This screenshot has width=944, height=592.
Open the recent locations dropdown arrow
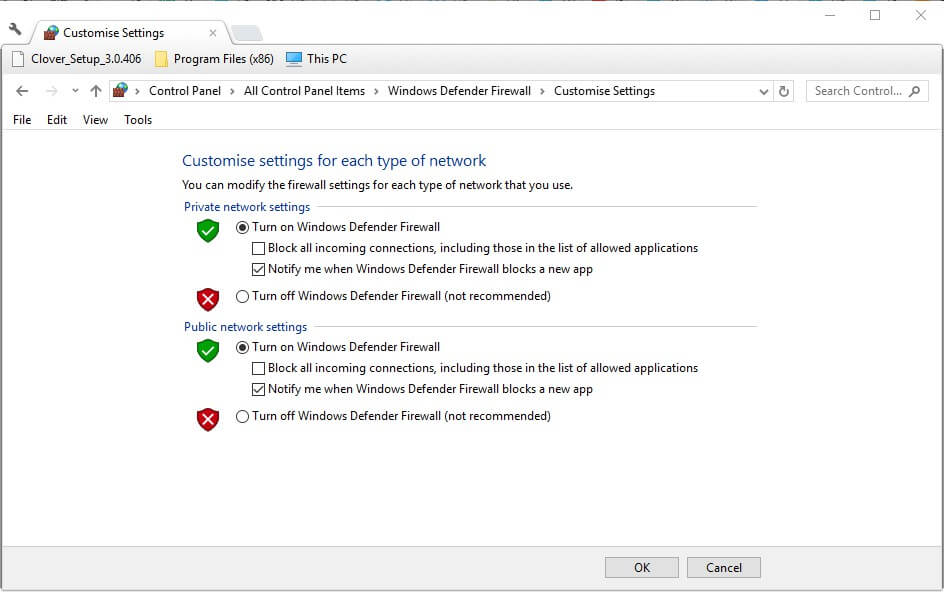click(x=75, y=91)
